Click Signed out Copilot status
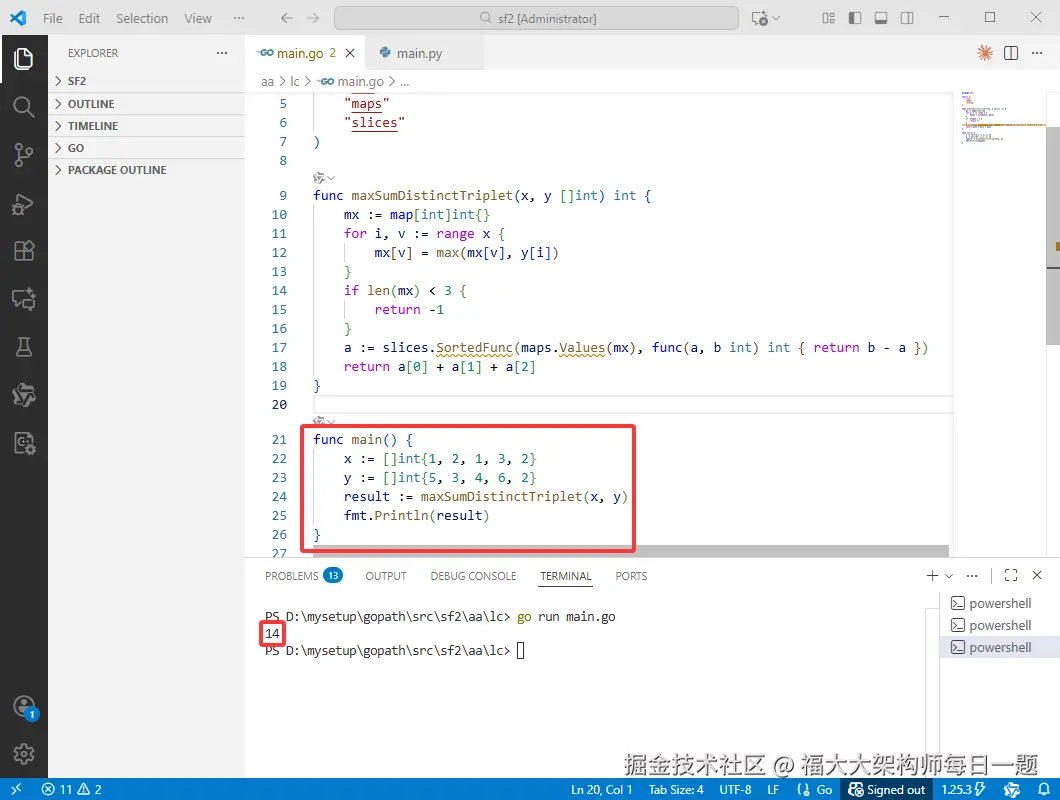 pyautogui.click(x=886, y=789)
